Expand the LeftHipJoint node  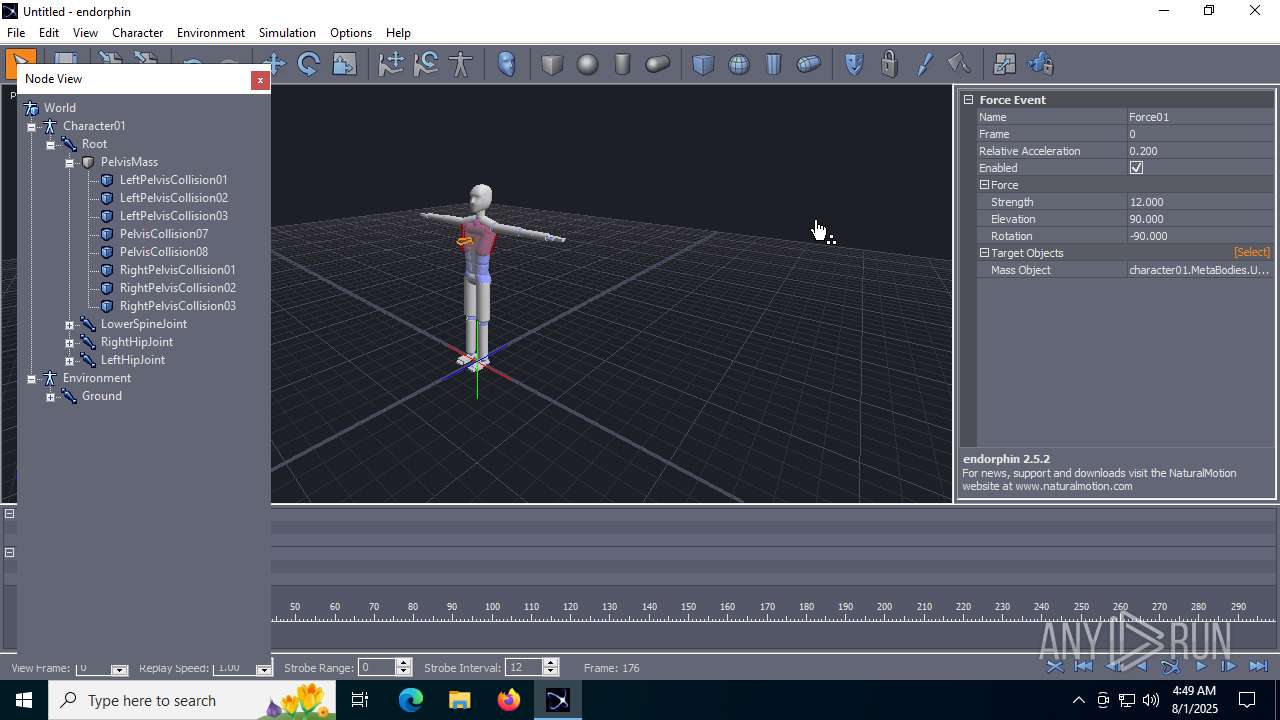[x=70, y=361]
